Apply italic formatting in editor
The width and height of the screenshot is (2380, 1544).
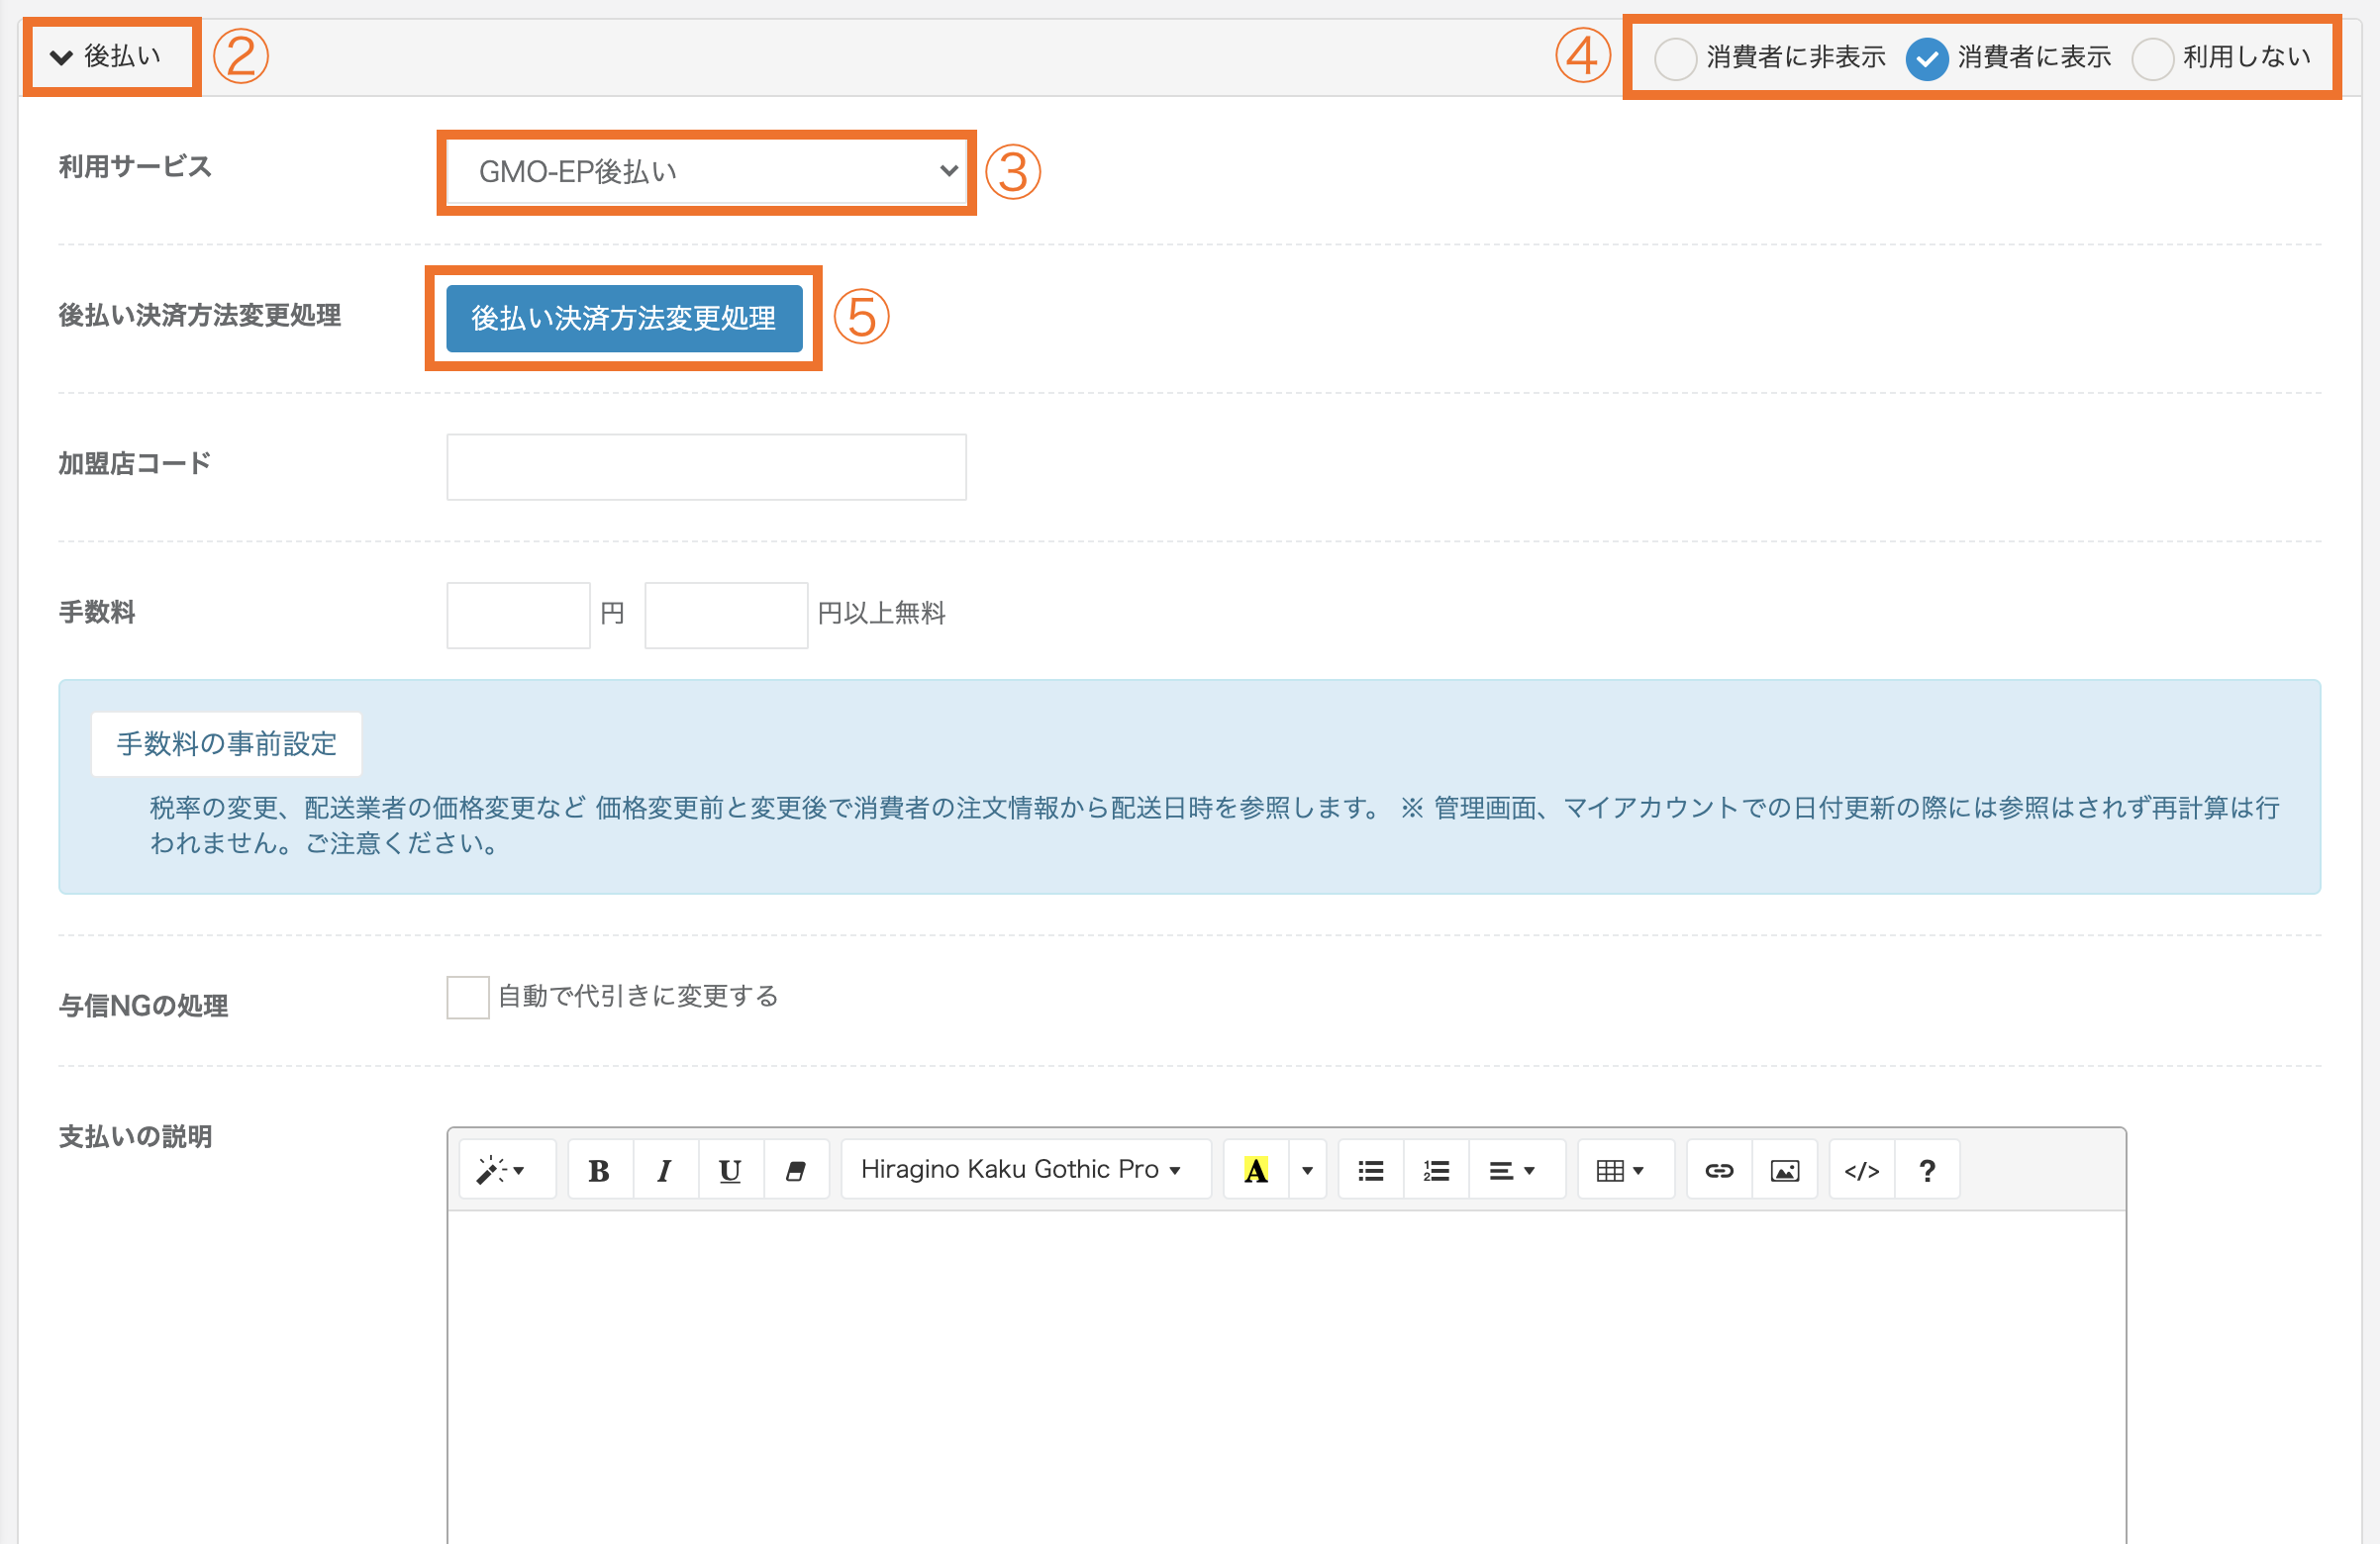[x=664, y=1170]
